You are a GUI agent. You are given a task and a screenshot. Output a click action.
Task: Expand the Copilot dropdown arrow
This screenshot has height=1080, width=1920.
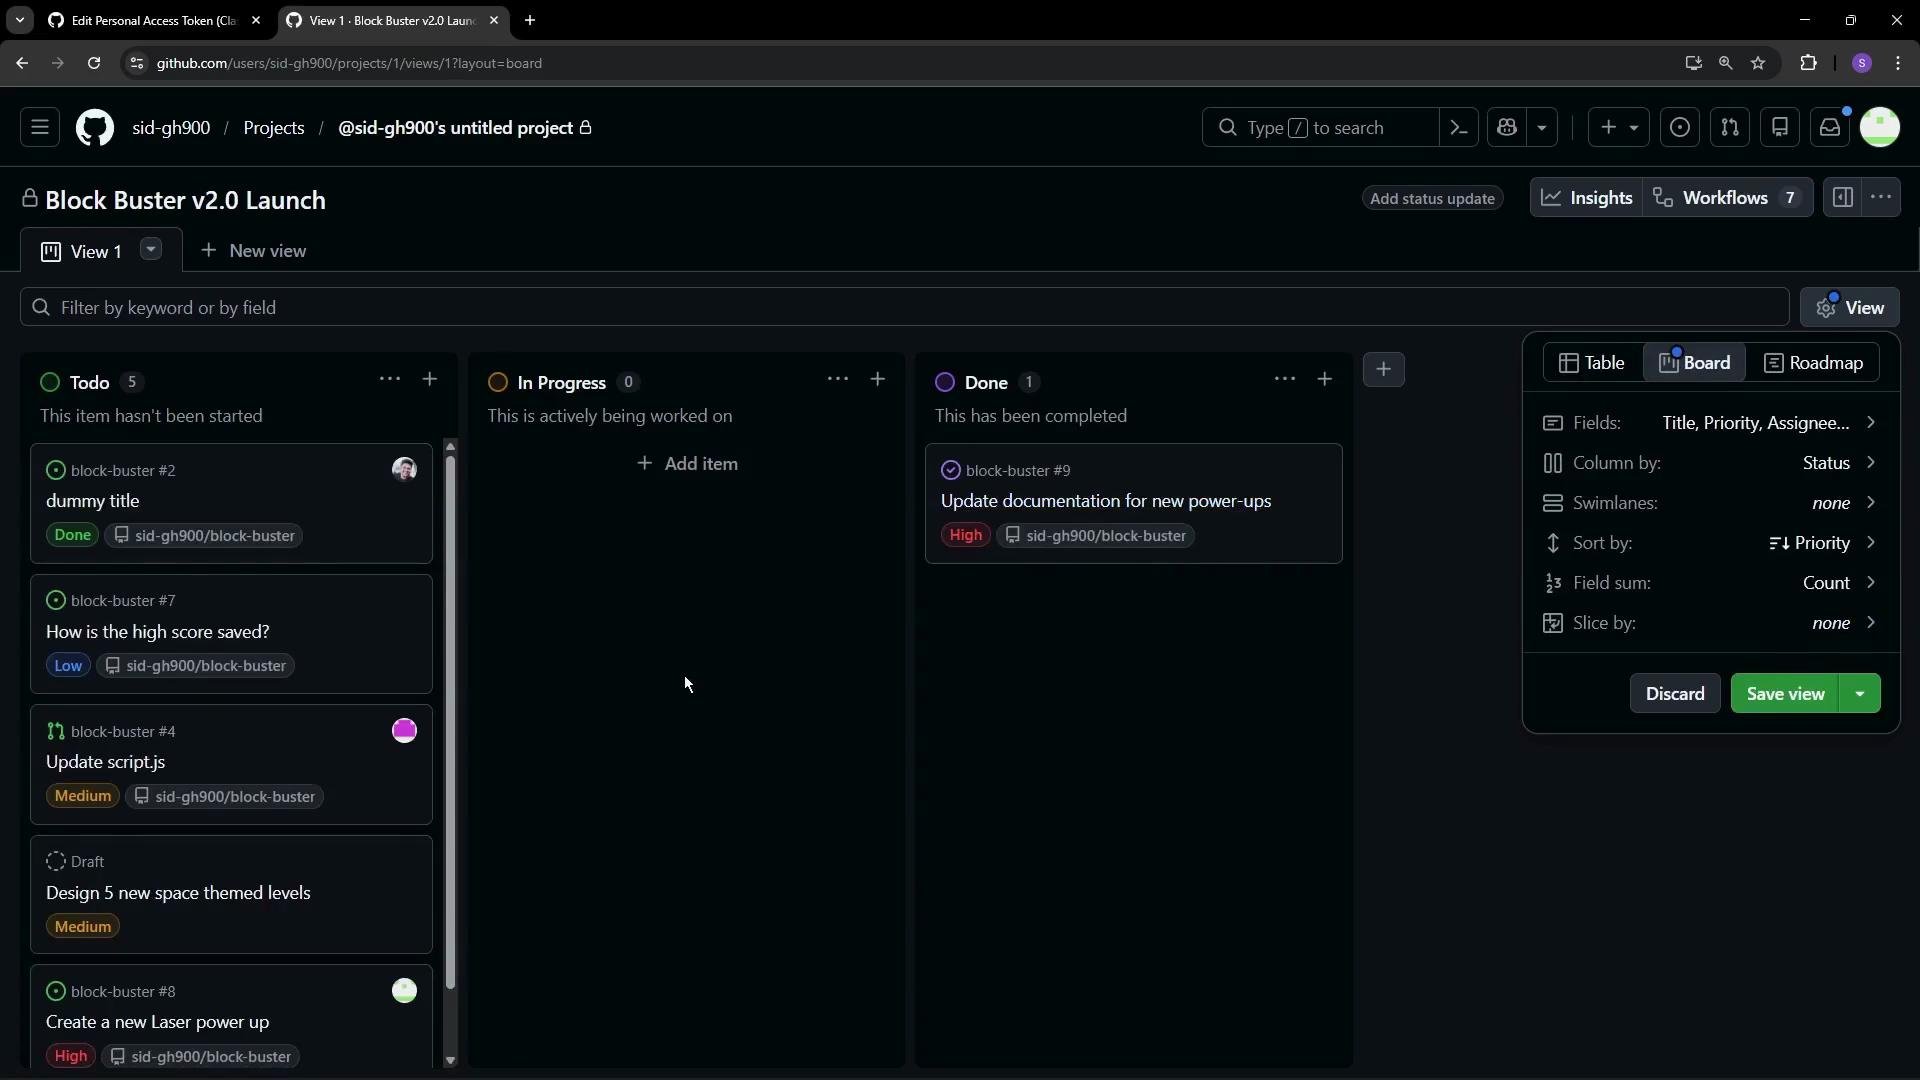pos(1542,128)
